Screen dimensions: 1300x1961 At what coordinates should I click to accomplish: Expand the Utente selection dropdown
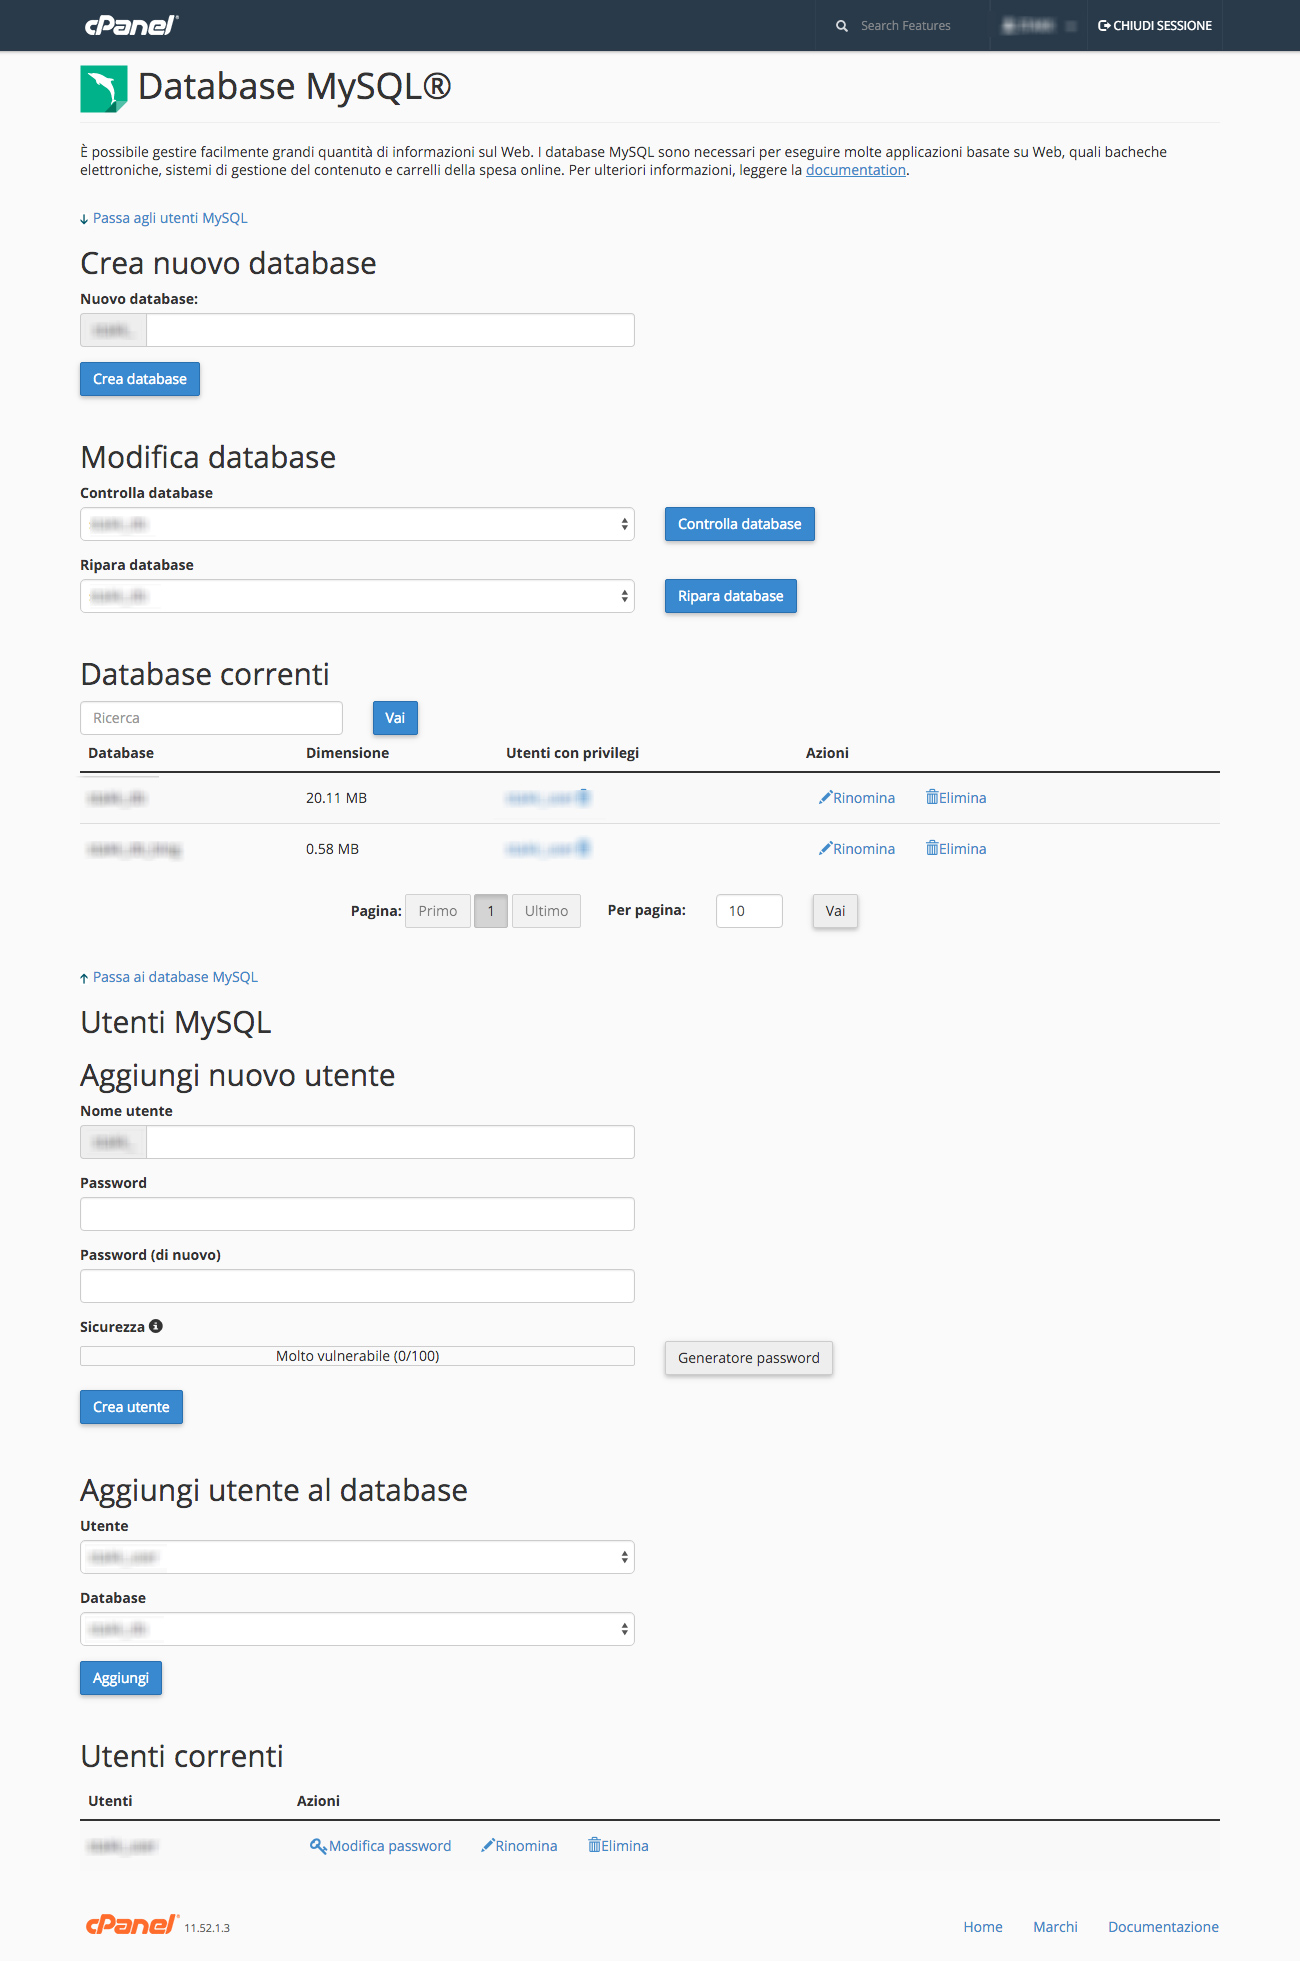357,1557
